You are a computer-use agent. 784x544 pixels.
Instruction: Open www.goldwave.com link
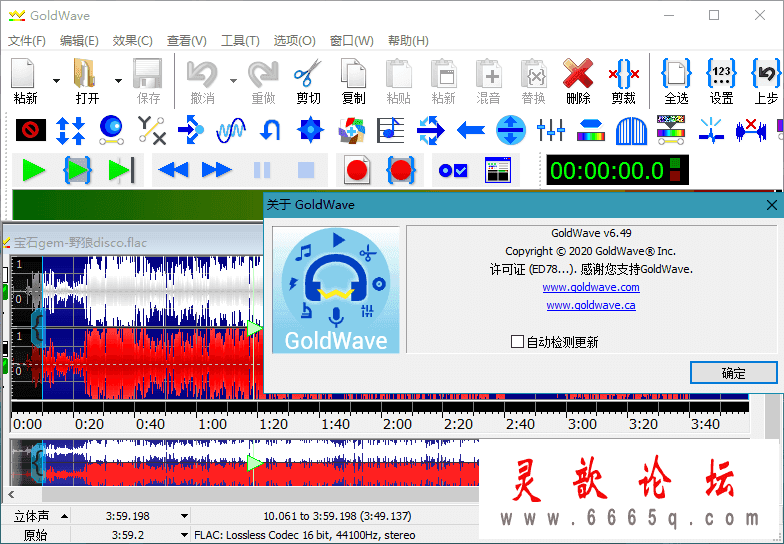(591, 287)
